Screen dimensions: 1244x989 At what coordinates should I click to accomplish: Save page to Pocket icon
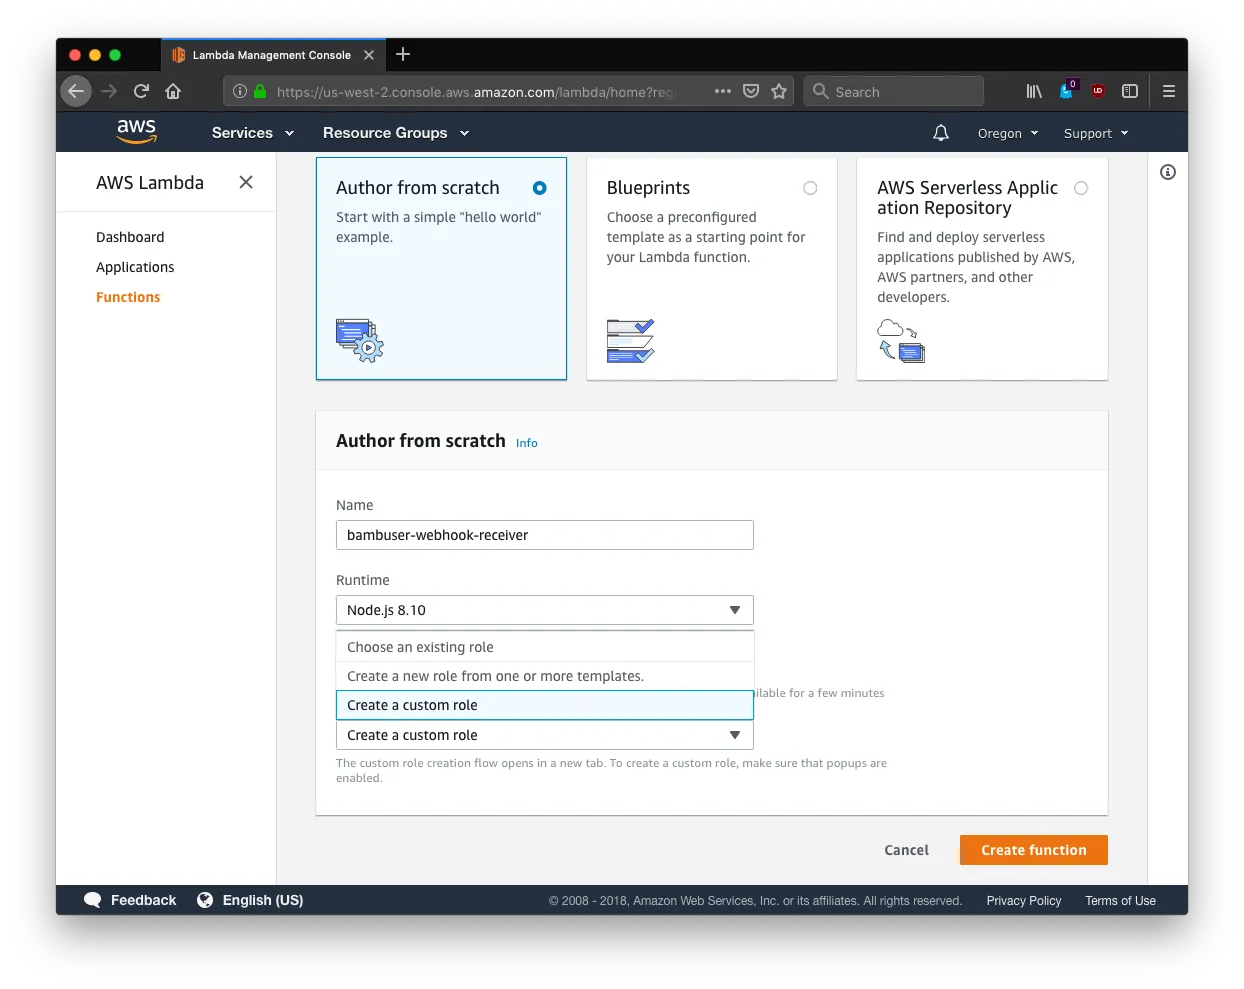click(x=751, y=91)
